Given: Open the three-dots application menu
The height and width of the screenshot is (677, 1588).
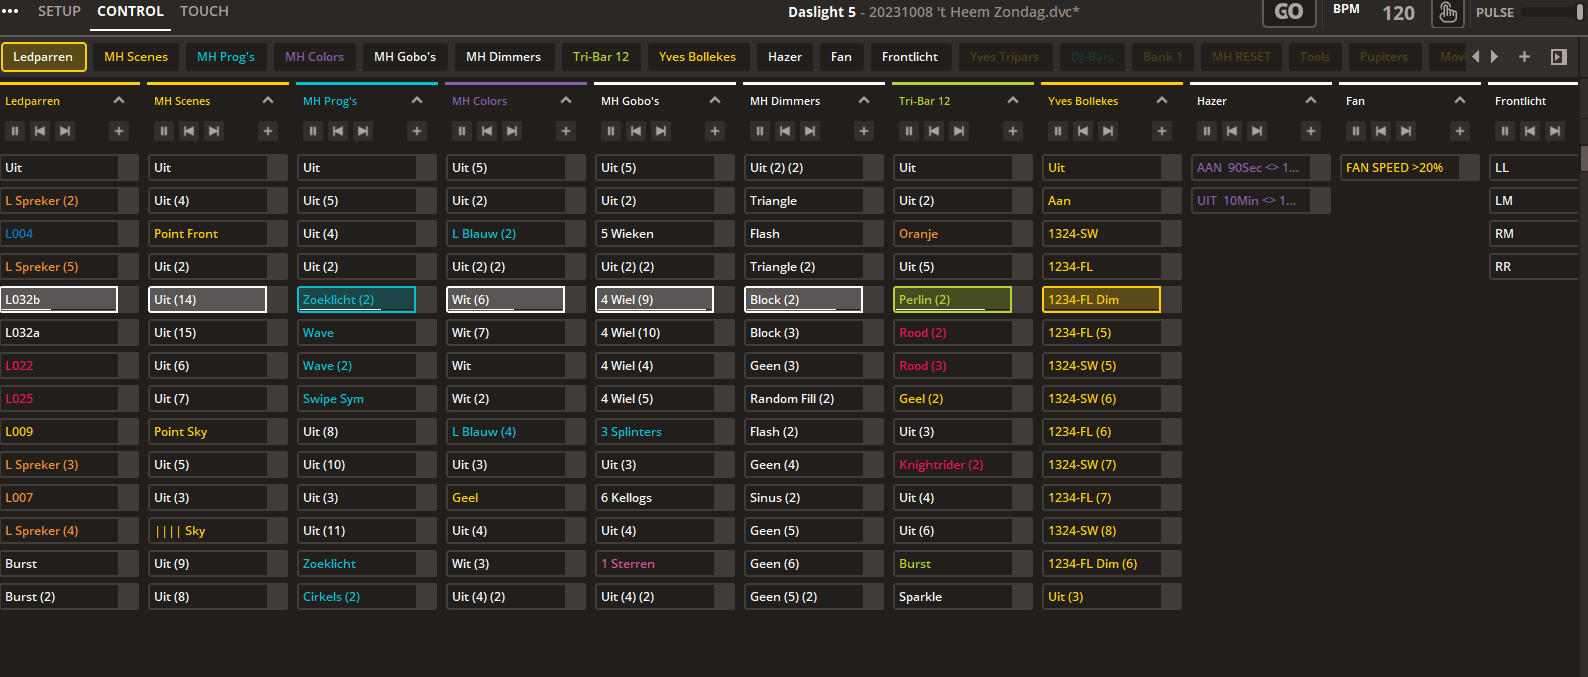Looking at the screenshot, I should [10, 11].
